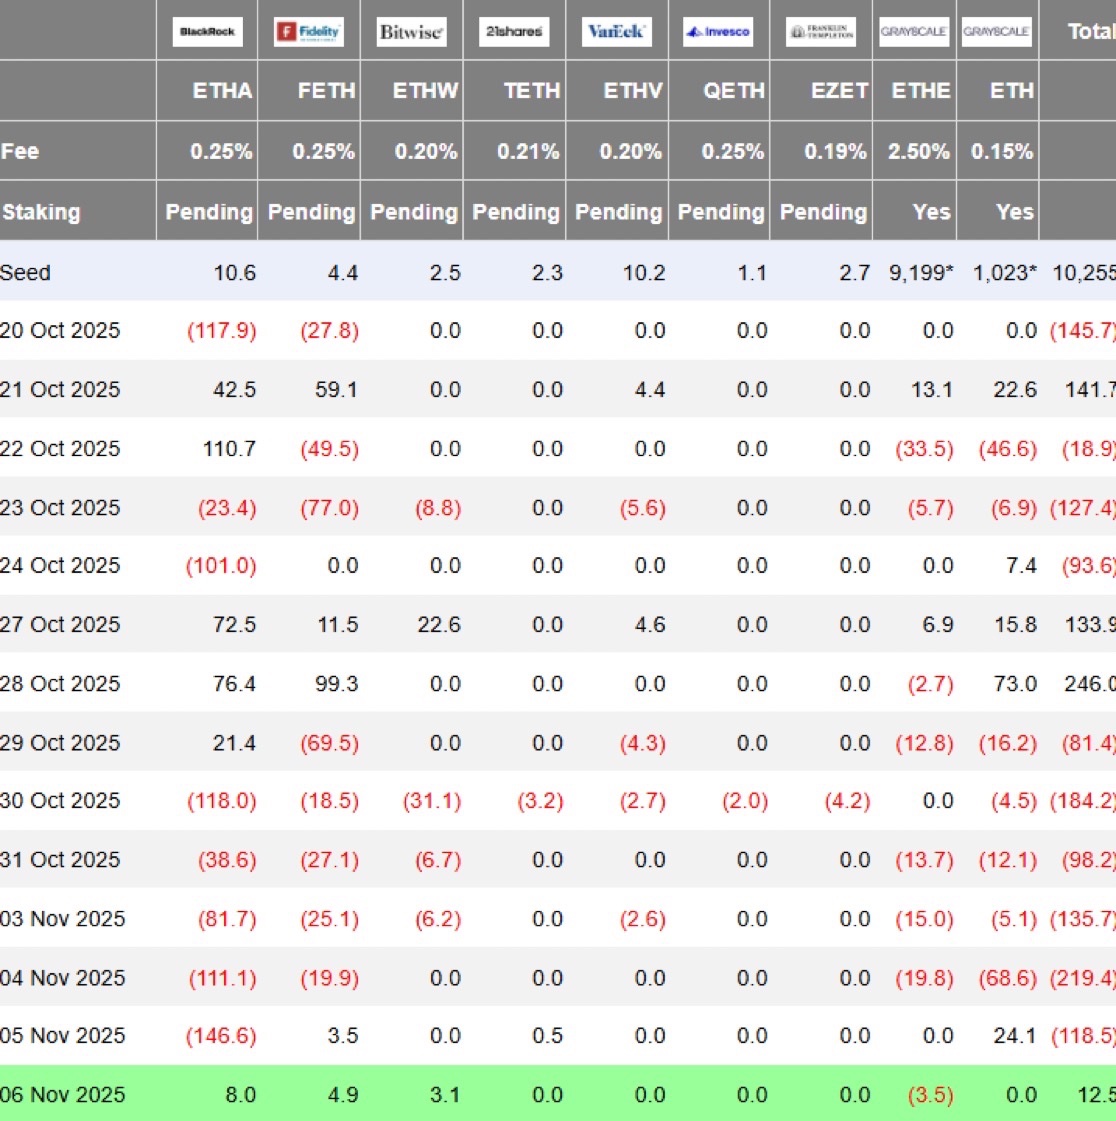Viewport: 1116px width, 1121px height.
Task: Click the 110.7 ETHA inflow value
Action: point(229,449)
